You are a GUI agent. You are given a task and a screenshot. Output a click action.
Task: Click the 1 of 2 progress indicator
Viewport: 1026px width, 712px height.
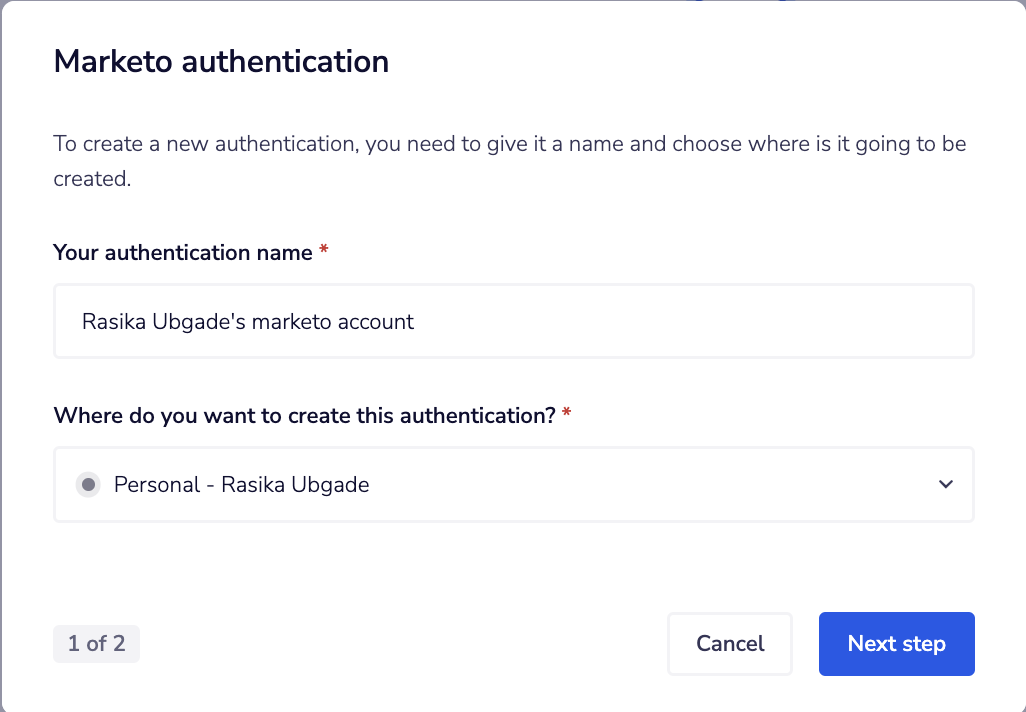pos(96,643)
